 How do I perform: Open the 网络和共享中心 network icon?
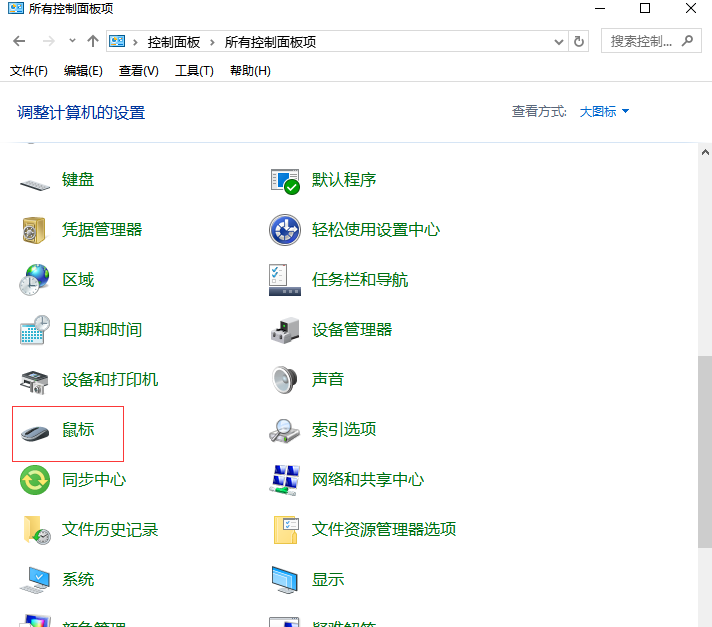[x=285, y=480]
